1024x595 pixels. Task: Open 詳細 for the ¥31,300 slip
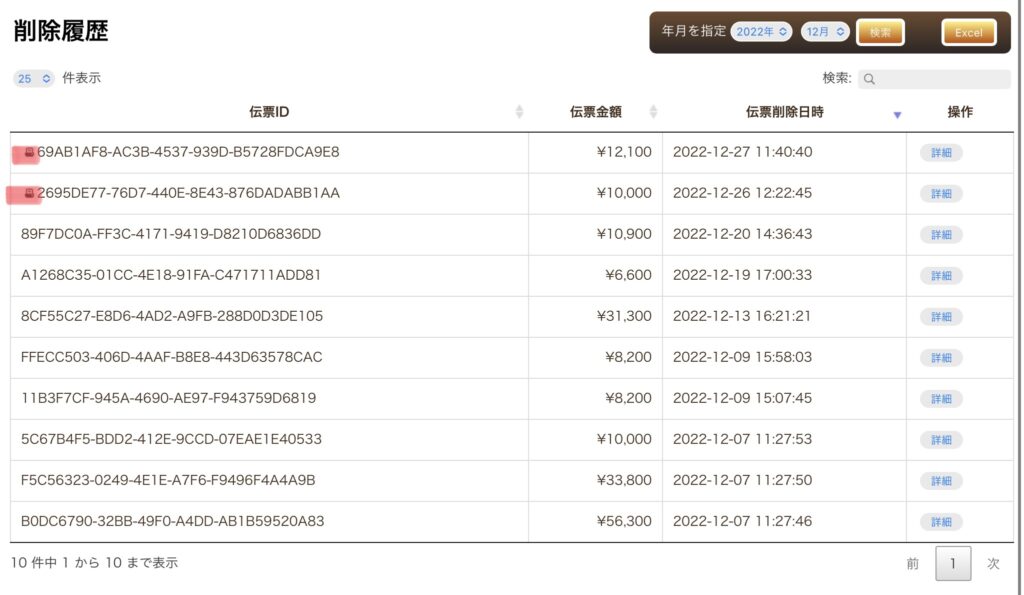click(x=941, y=317)
